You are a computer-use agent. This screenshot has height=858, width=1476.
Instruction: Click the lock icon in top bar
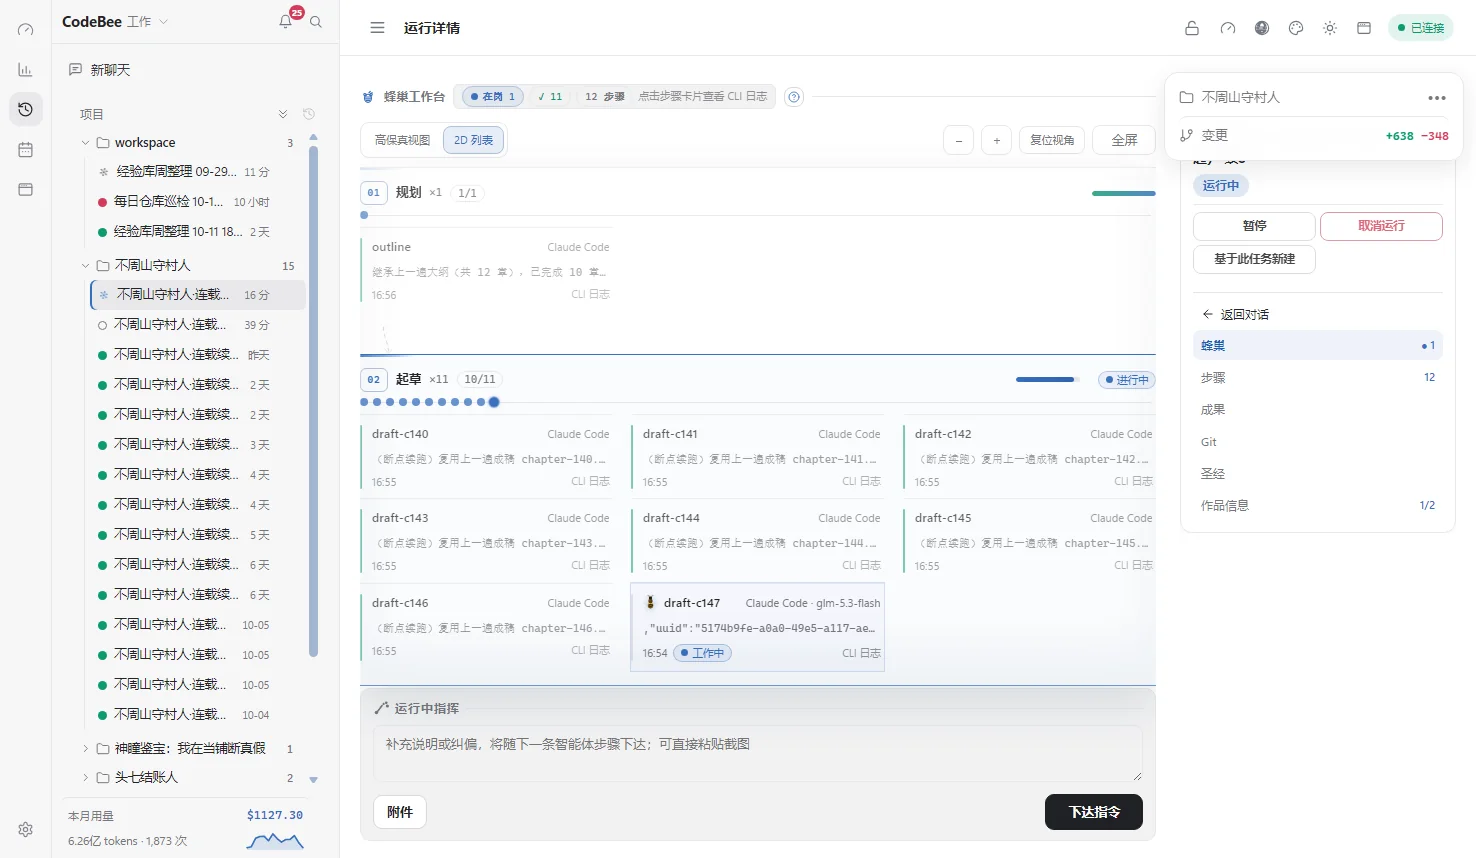1192,28
